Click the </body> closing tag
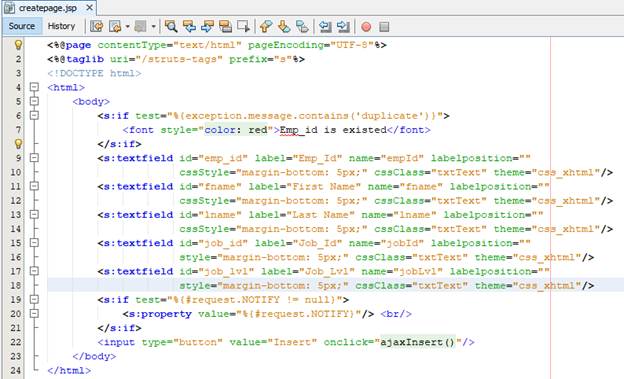Image resolution: width=624 pixels, height=379 pixels. pos(94,356)
